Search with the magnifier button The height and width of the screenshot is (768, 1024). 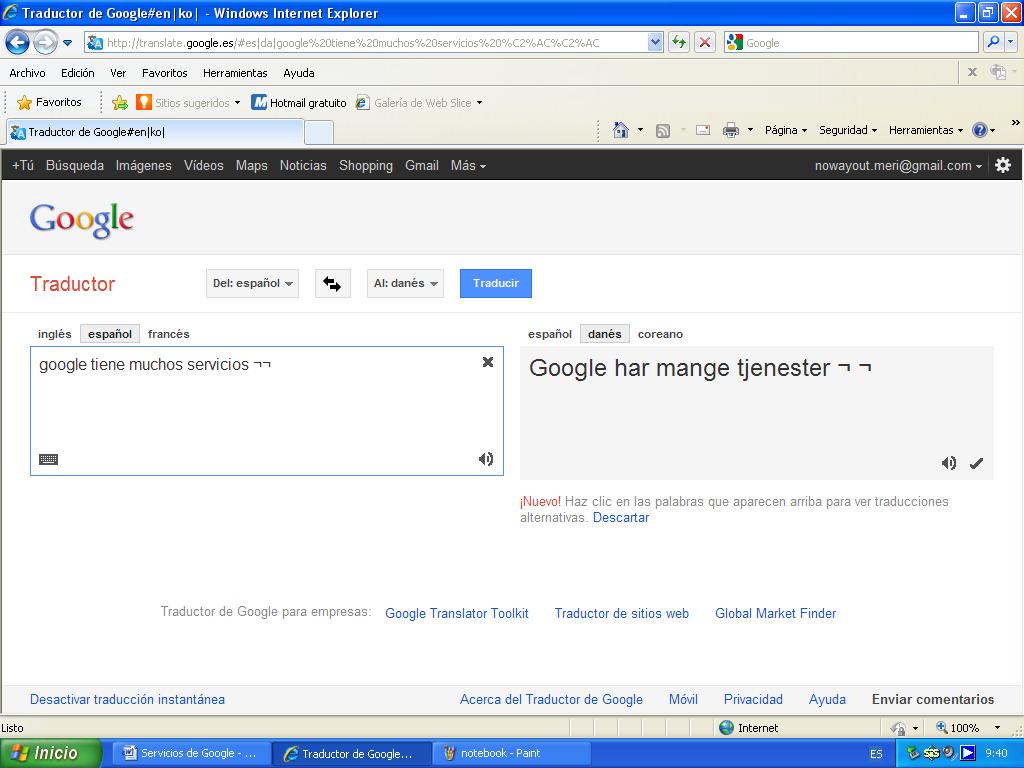[x=993, y=42]
